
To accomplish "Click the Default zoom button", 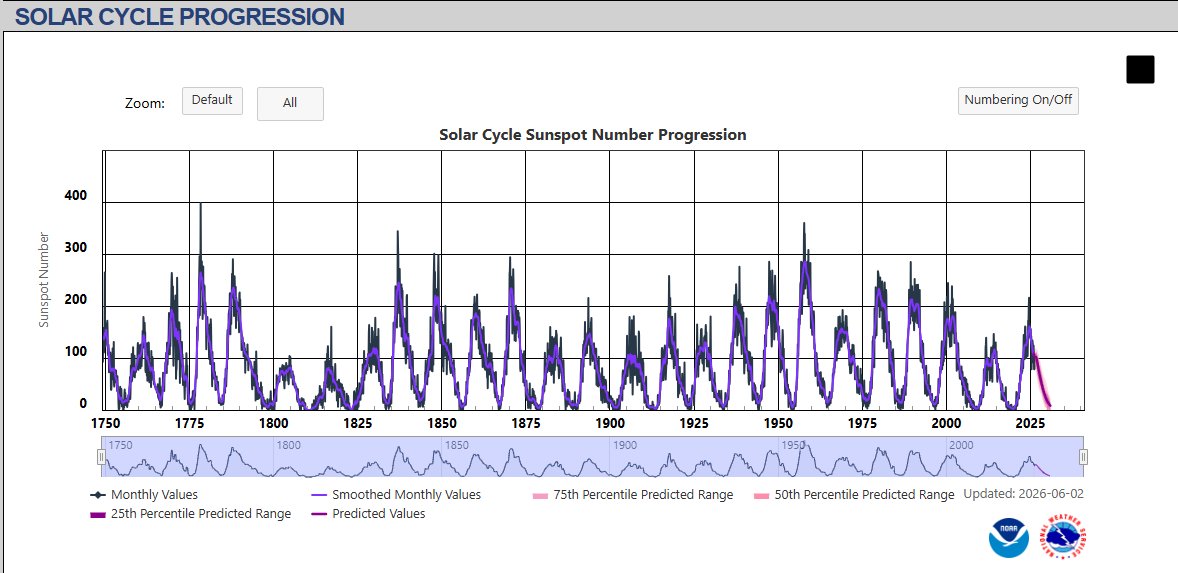I will (212, 101).
